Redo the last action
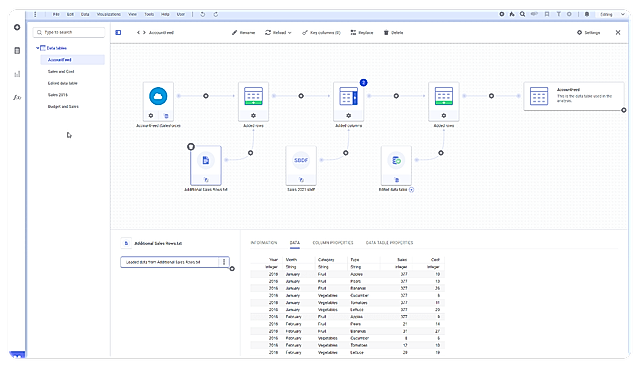The height and width of the screenshot is (368, 640). click(216, 14)
